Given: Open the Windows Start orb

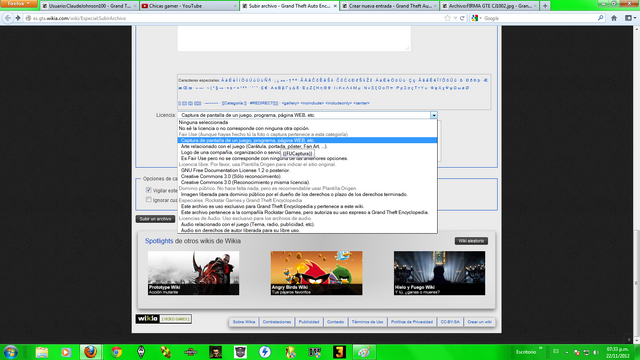Looking at the screenshot, I should click(x=10, y=352).
